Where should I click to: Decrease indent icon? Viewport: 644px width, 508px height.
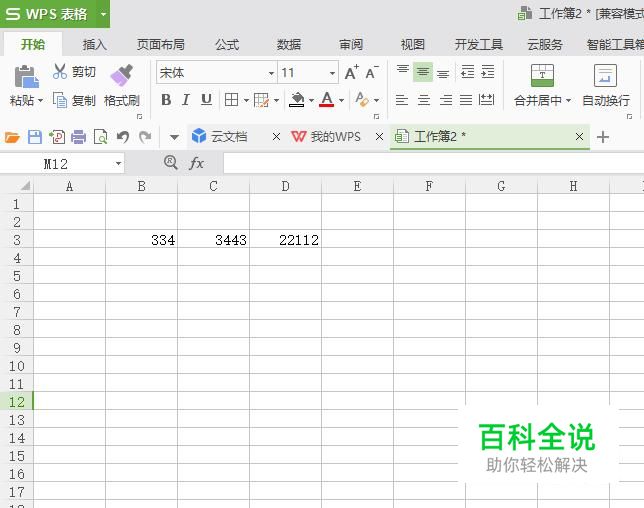467,72
